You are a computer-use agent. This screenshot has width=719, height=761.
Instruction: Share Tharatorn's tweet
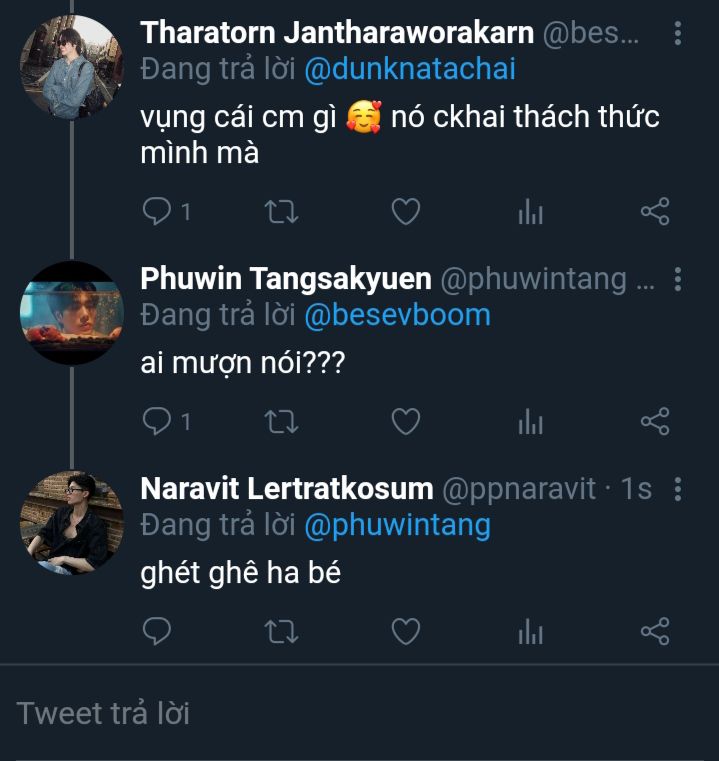point(654,212)
